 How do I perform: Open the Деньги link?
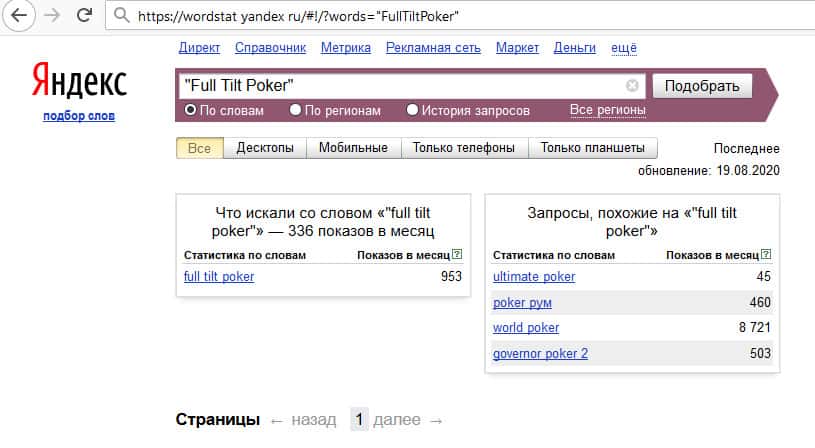point(574,48)
